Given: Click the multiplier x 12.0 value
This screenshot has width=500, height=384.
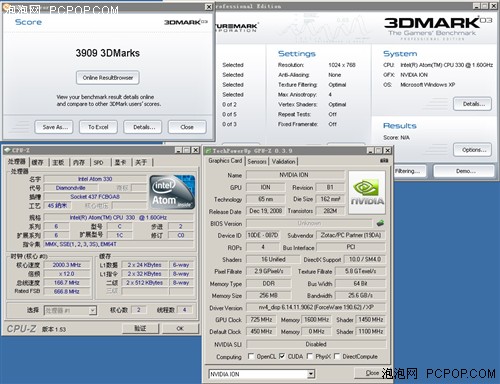Looking at the screenshot, I should pyautogui.click(x=67, y=274).
